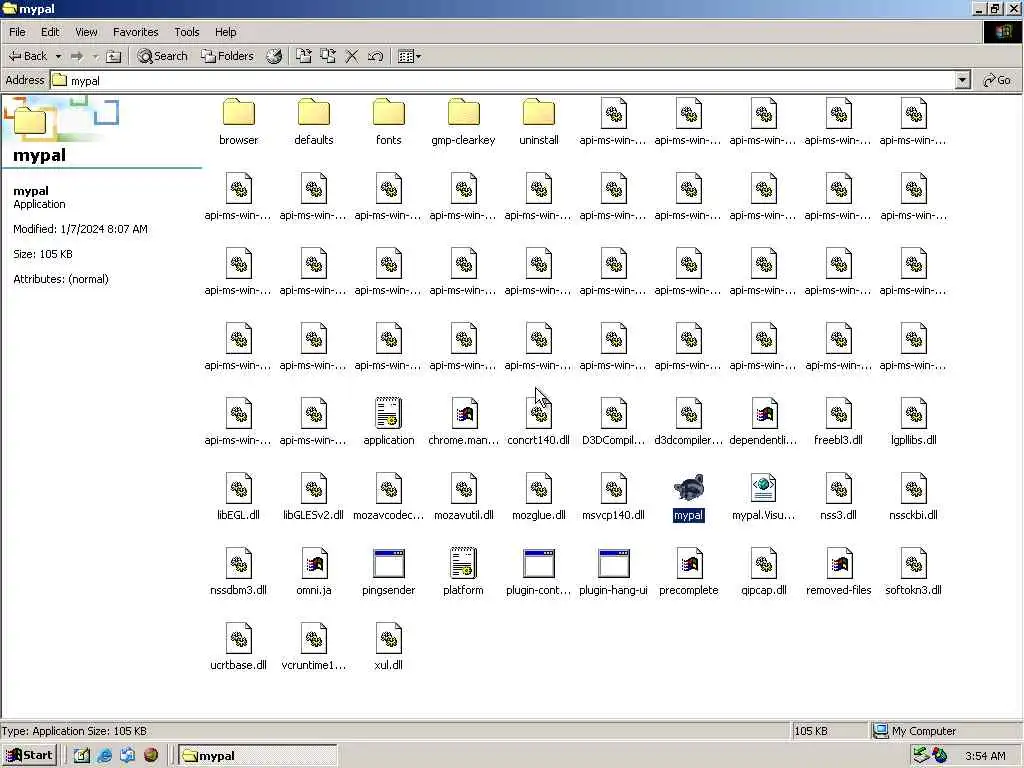This screenshot has width=1024, height=768.
Task: Open the gmp-clearkey folder
Action: coord(464,122)
